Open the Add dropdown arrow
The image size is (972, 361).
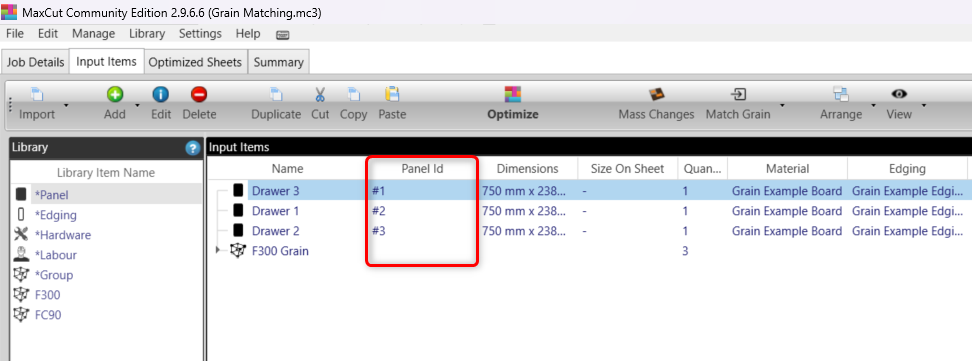pos(137,105)
